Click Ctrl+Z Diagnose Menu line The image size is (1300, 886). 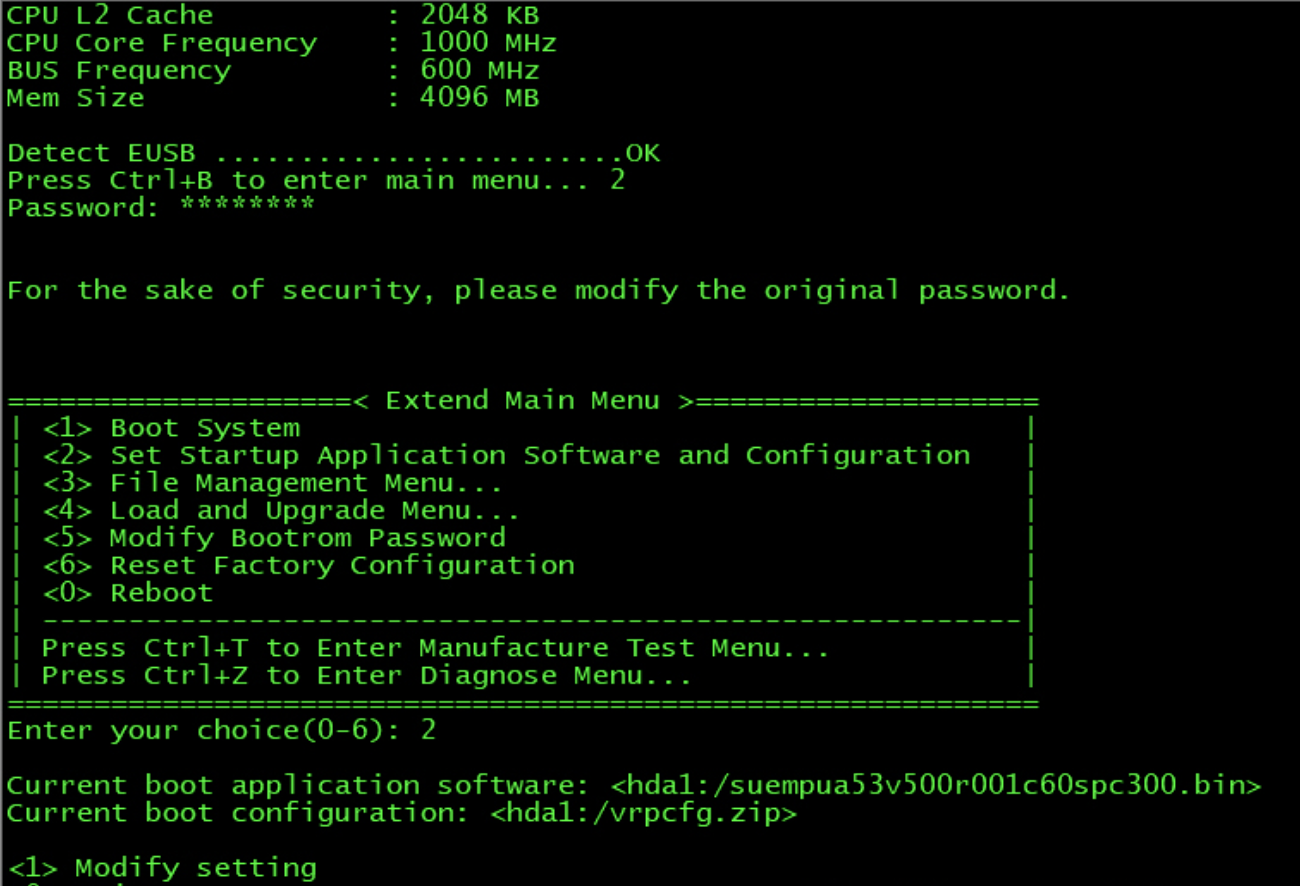coord(366,676)
